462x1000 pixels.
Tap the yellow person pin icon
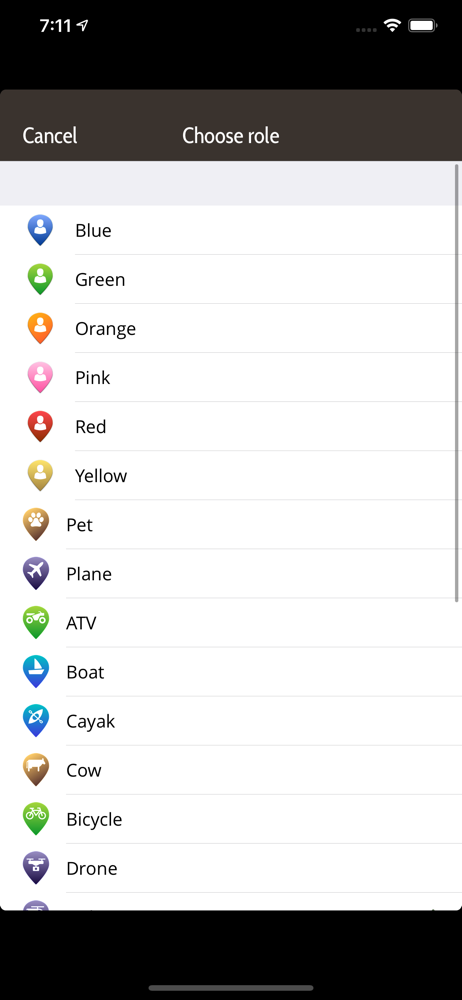(x=40, y=476)
